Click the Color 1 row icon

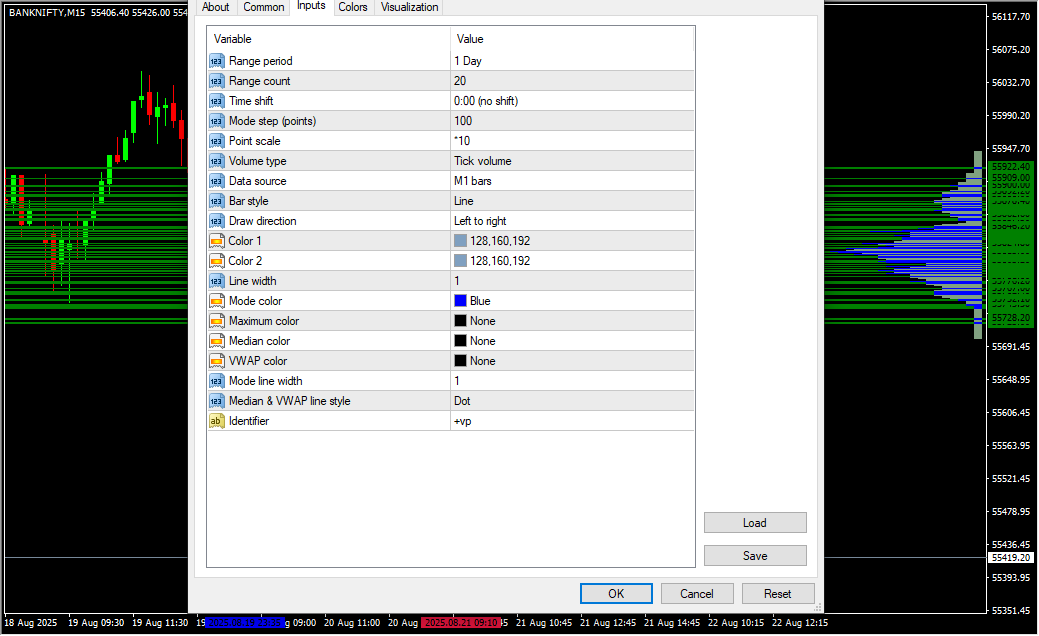(217, 241)
